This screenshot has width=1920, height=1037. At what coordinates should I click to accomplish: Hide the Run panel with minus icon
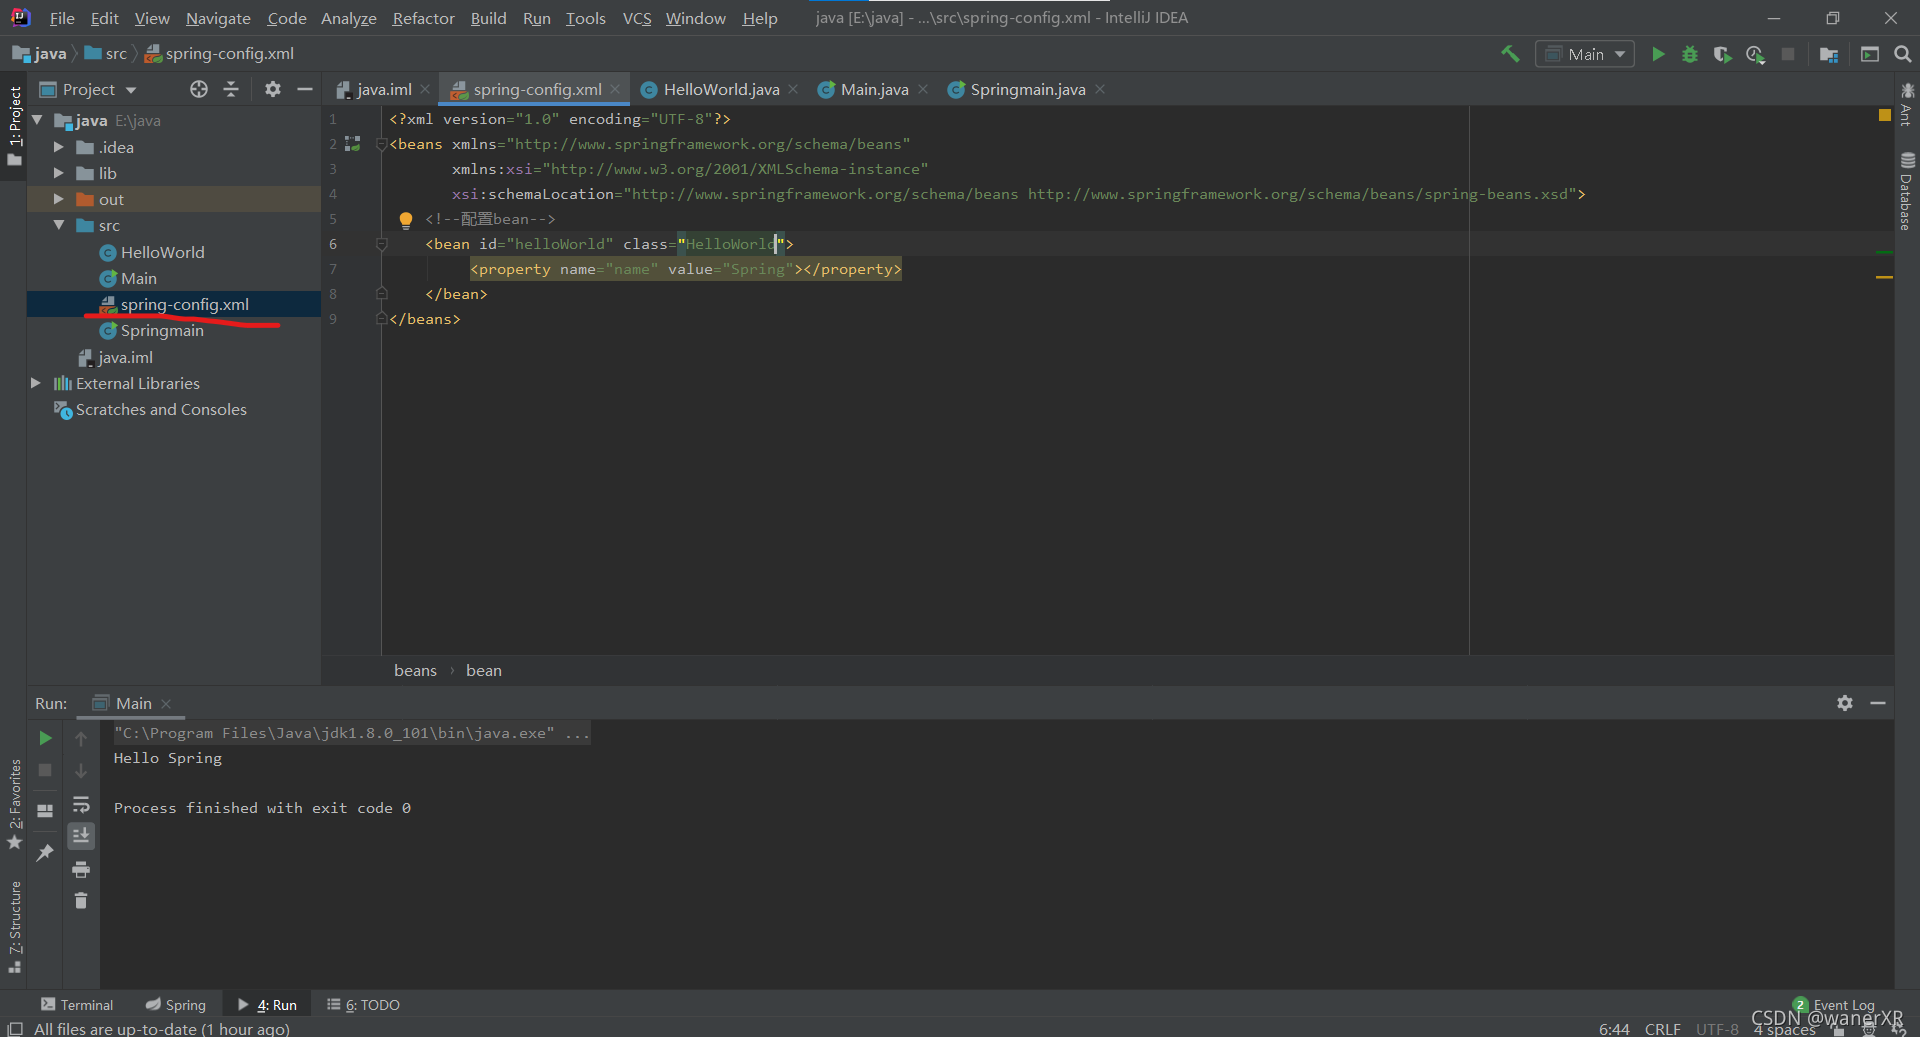[1878, 703]
